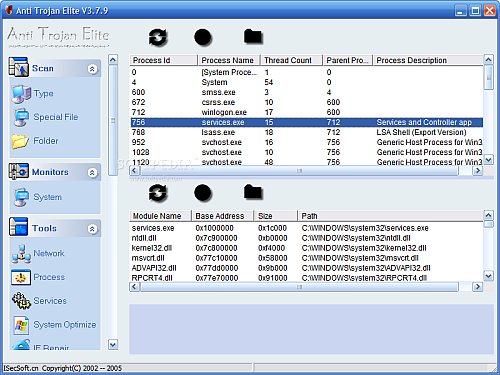Click the sidebar scroll-up arrow
Screen dimensions: 500x375
(x=113, y=60)
